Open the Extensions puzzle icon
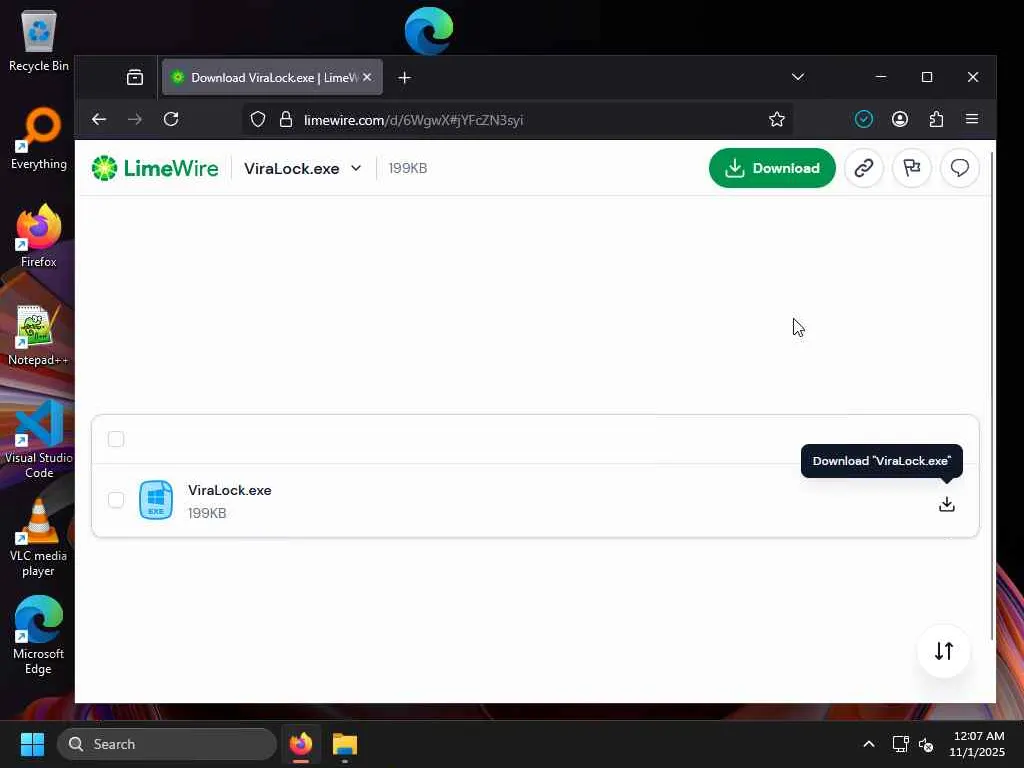Screen dimensions: 1024x768 pos(936,120)
